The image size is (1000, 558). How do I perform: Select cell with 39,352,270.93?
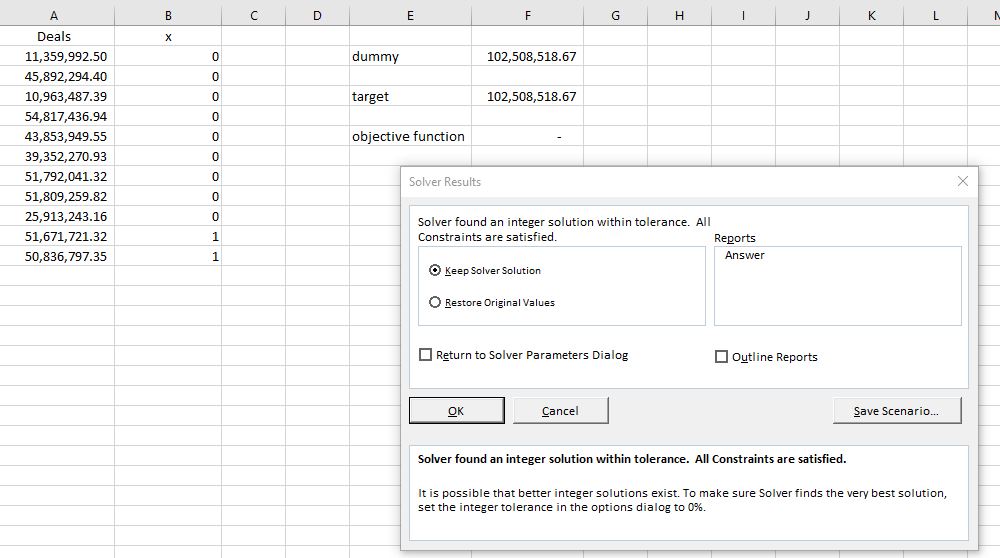click(57, 156)
